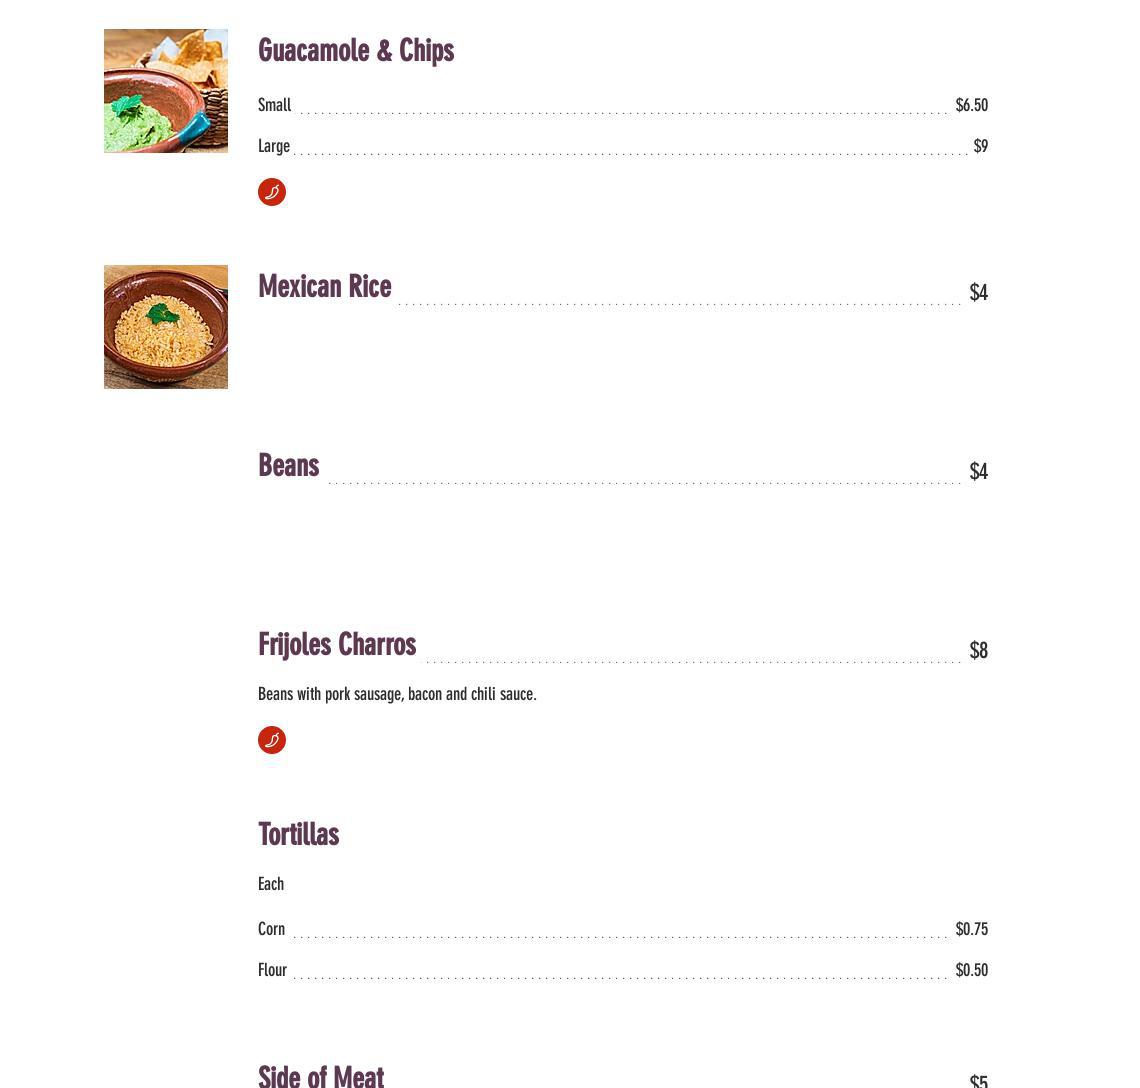Click the Beans menu item title
Image resolution: width=1140 pixels, height=1088 pixels.
[x=289, y=466]
